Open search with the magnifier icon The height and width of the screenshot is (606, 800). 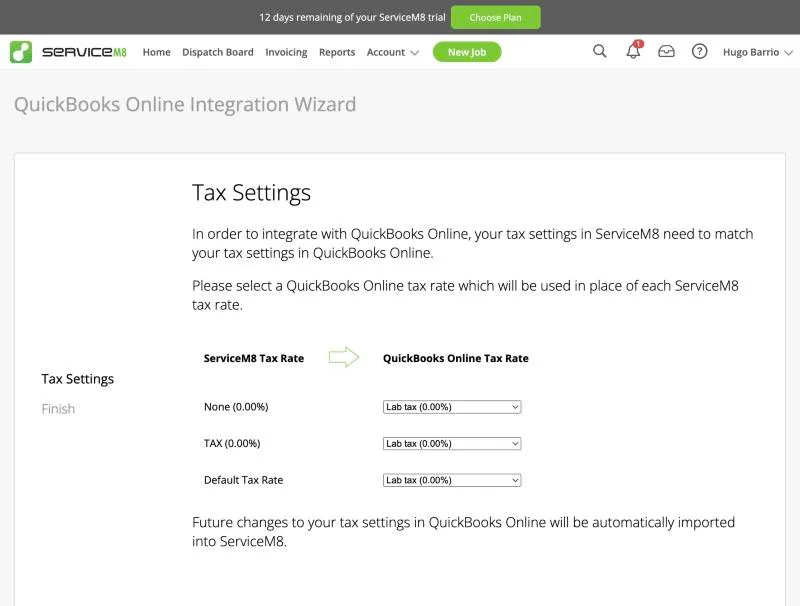tap(599, 51)
